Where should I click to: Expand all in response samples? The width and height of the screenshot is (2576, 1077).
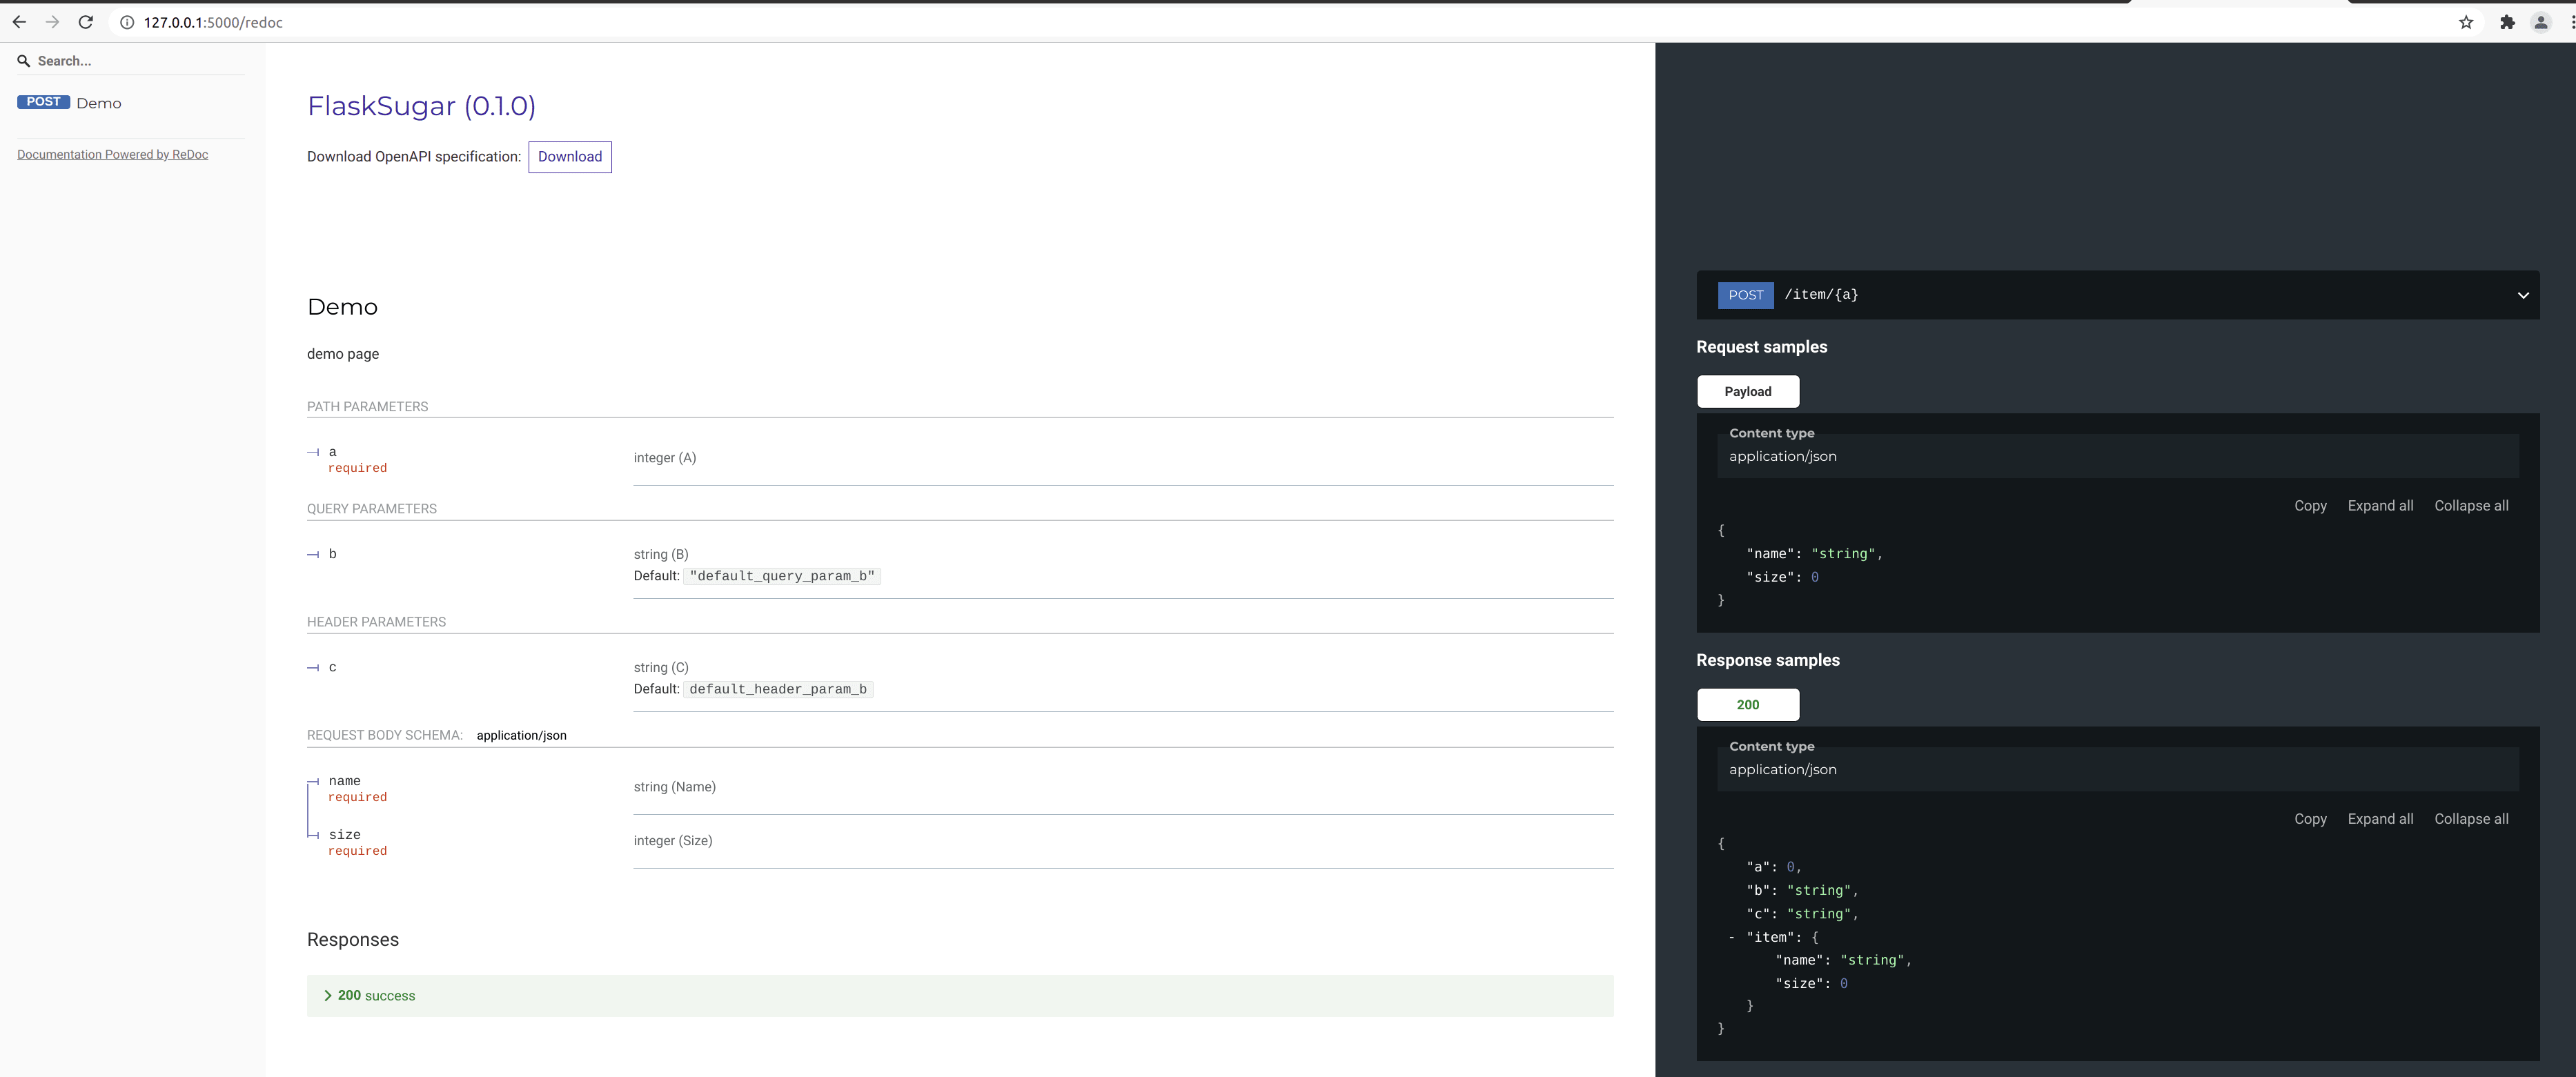(x=2379, y=819)
